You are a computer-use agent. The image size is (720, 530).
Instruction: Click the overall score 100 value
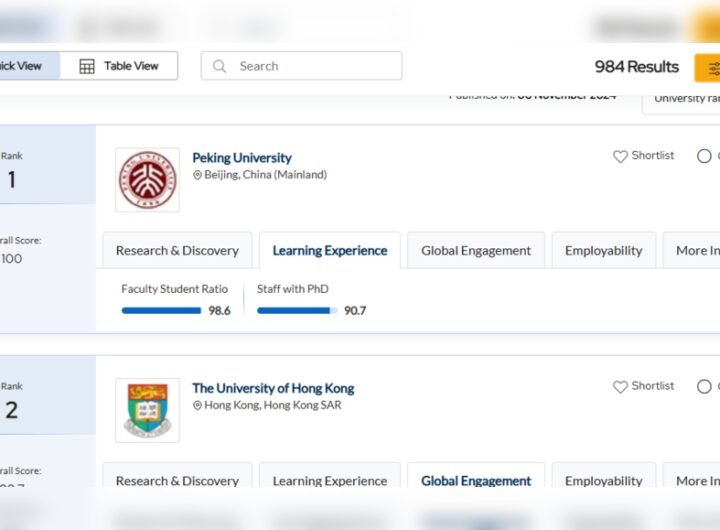click(x=11, y=259)
